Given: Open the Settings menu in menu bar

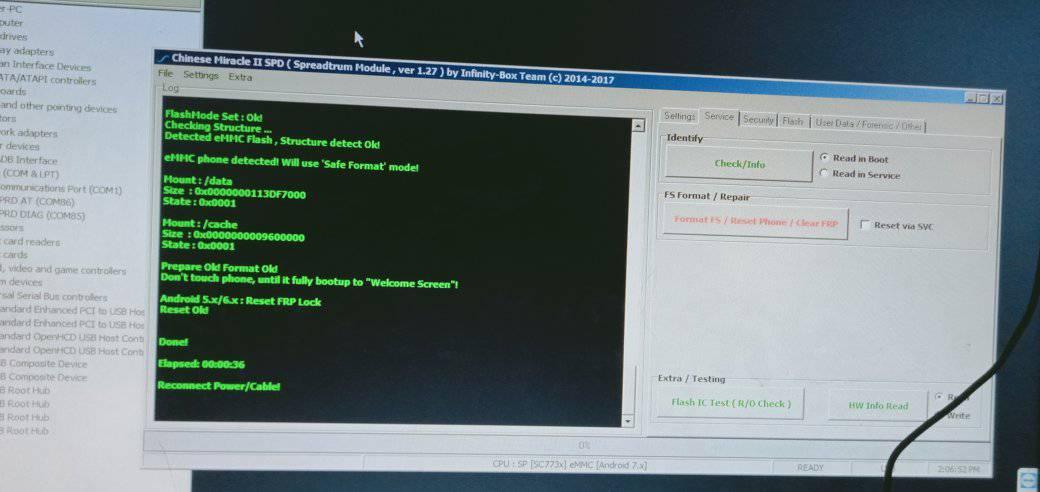Looking at the screenshot, I should point(200,75).
